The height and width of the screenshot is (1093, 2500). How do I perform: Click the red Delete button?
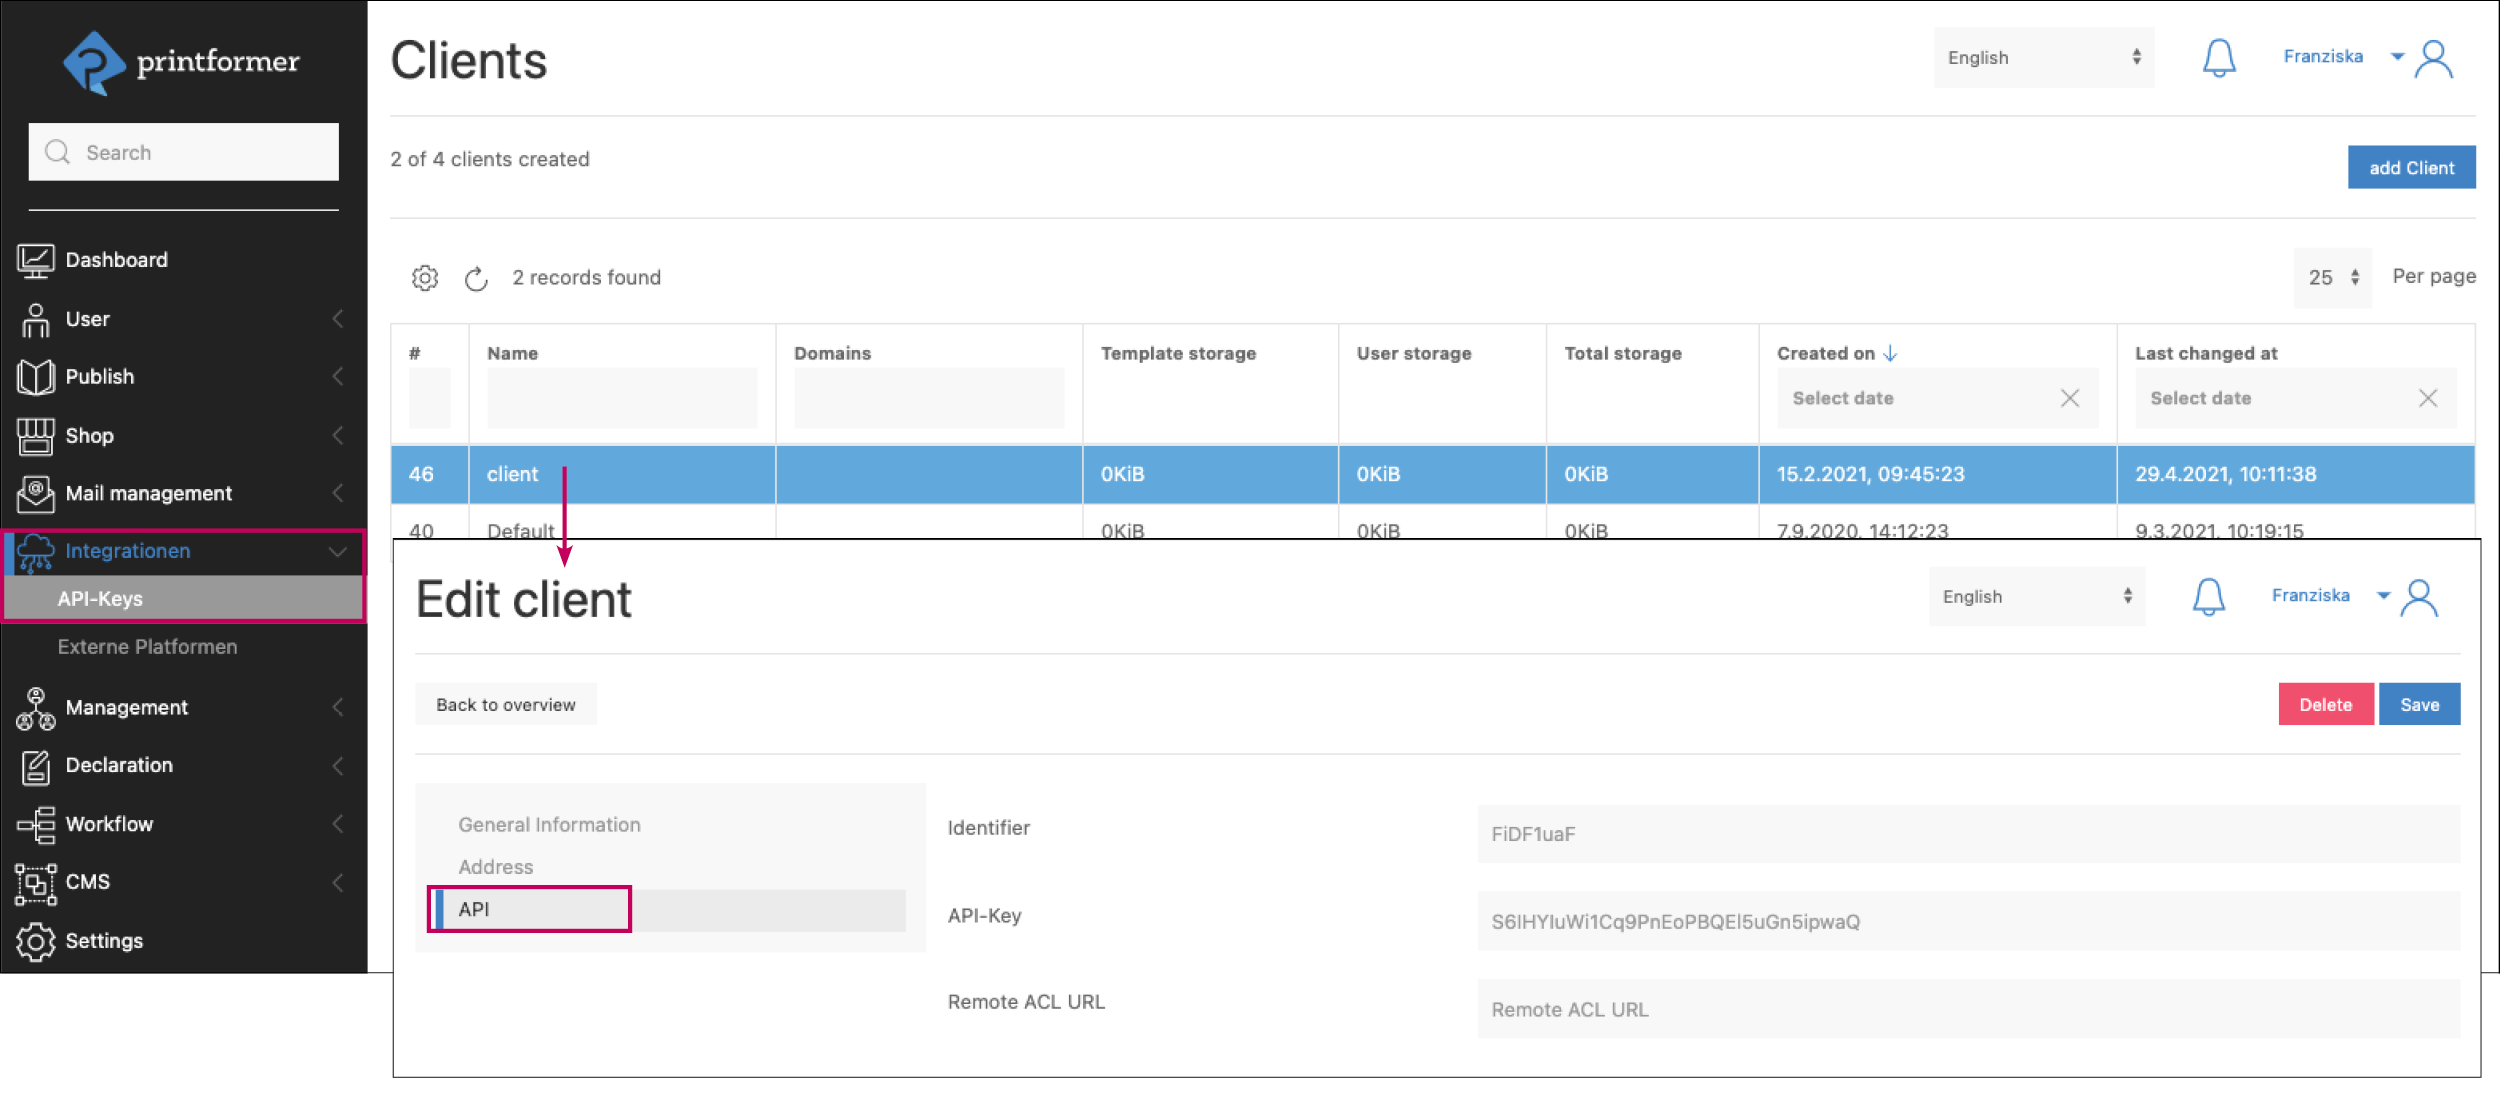[2324, 705]
